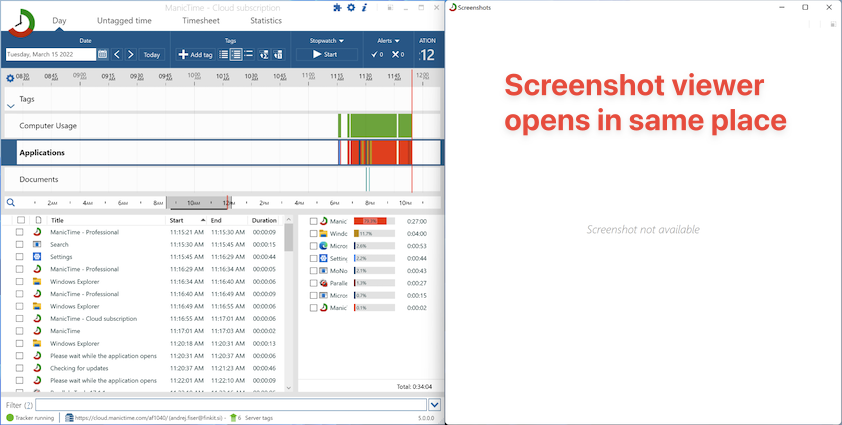Open ManicTime settings gear in title bar
The height and width of the screenshot is (425, 842).
coord(351,8)
